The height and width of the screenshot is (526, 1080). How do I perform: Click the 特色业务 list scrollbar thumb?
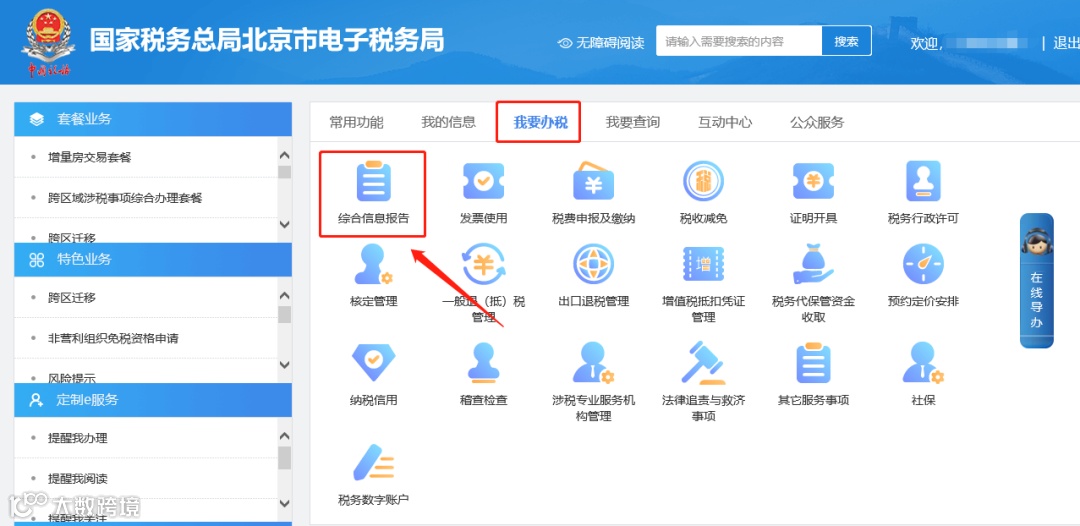tap(284, 315)
